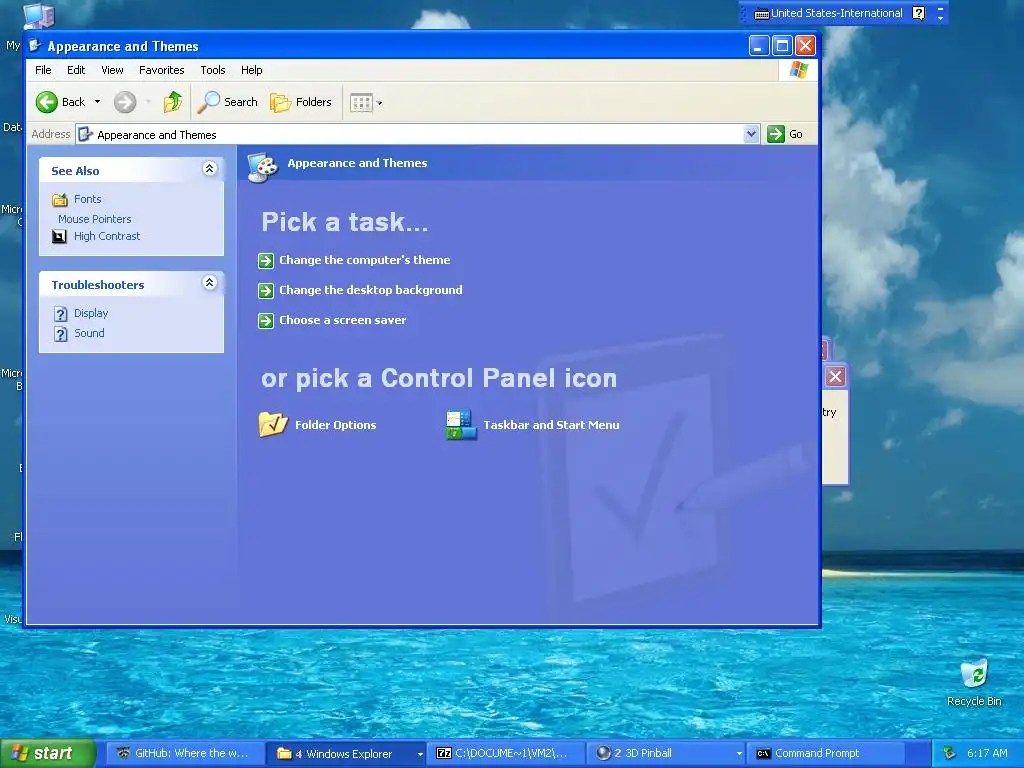Click the Windows flag logo in menu bar
This screenshot has width=1024, height=768.
point(799,70)
